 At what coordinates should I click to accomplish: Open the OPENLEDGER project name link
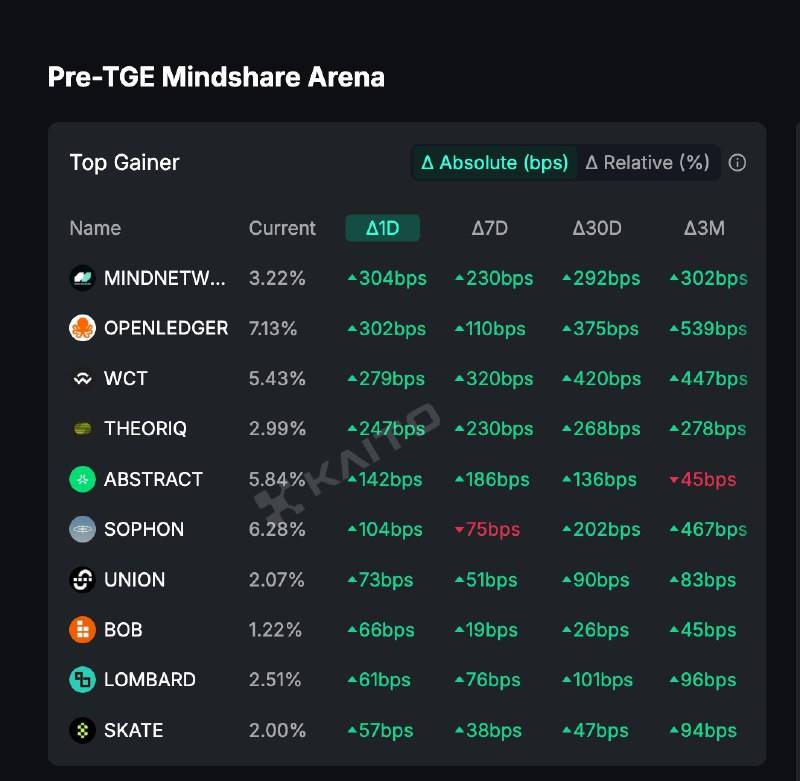click(166, 328)
